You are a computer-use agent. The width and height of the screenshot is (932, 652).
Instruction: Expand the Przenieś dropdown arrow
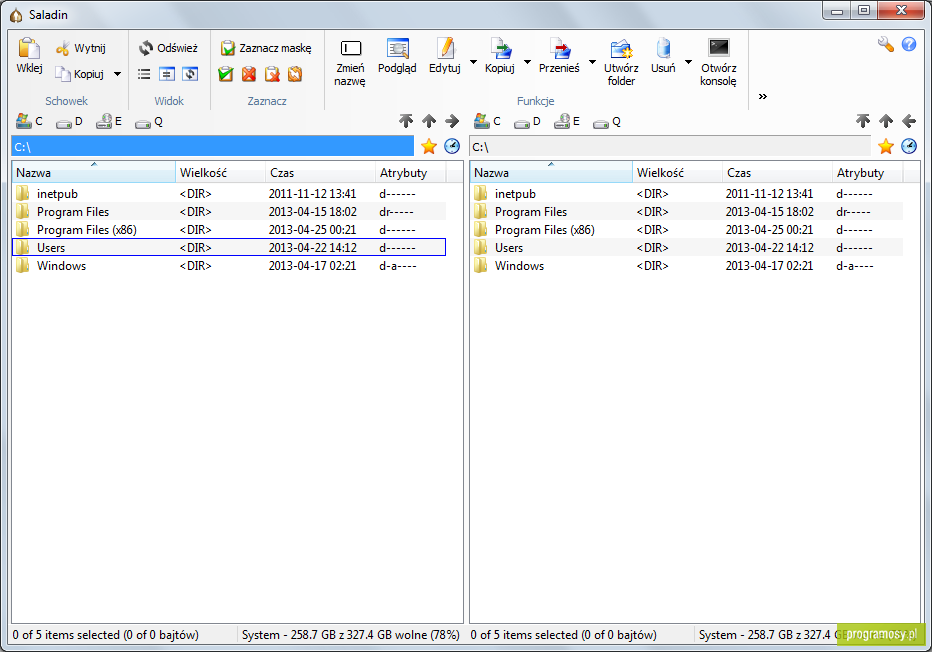coord(593,62)
